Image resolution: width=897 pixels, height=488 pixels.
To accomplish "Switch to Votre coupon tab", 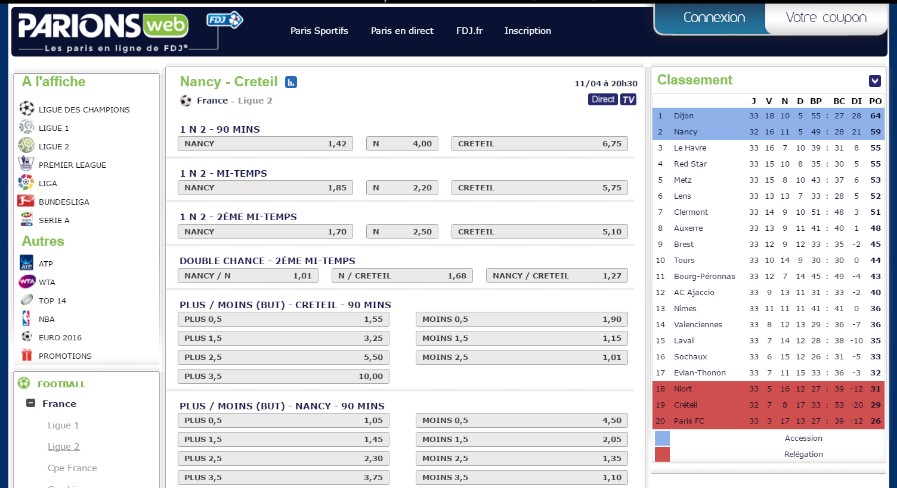I will pyautogui.click(x=825, y=18).
